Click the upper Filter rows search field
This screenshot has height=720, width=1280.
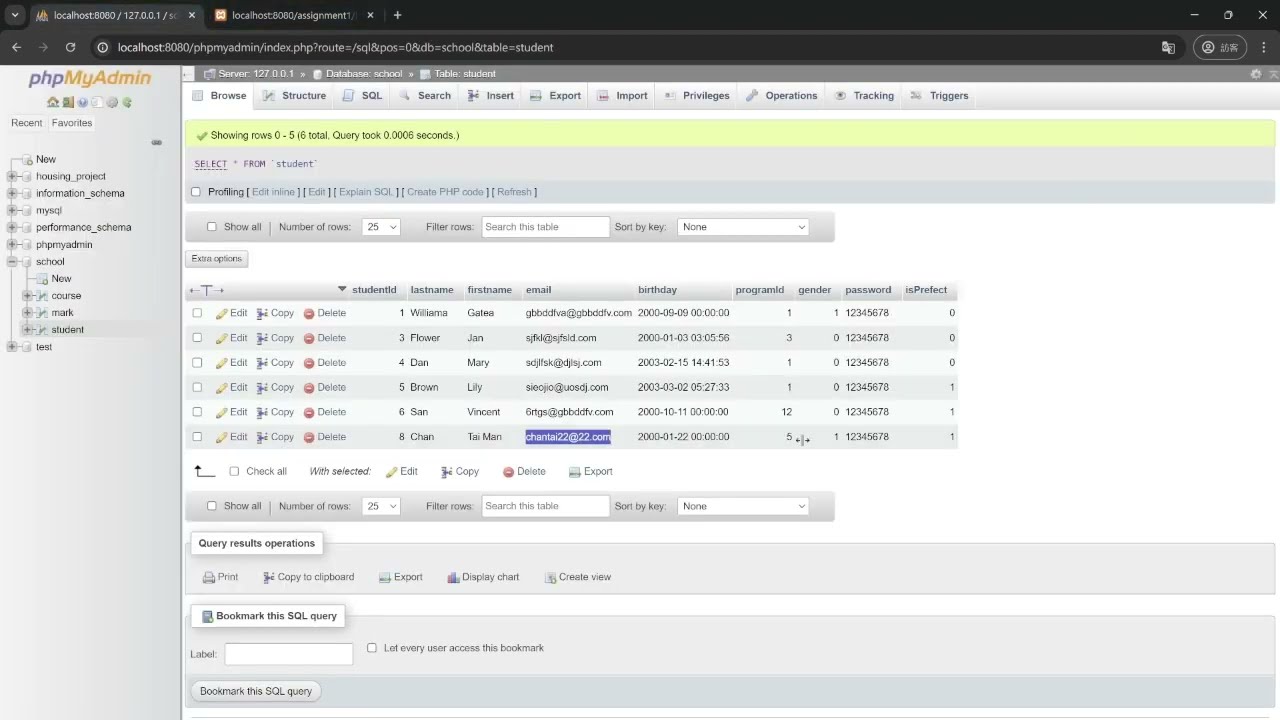pyautogui.click(x=546, y=227)
